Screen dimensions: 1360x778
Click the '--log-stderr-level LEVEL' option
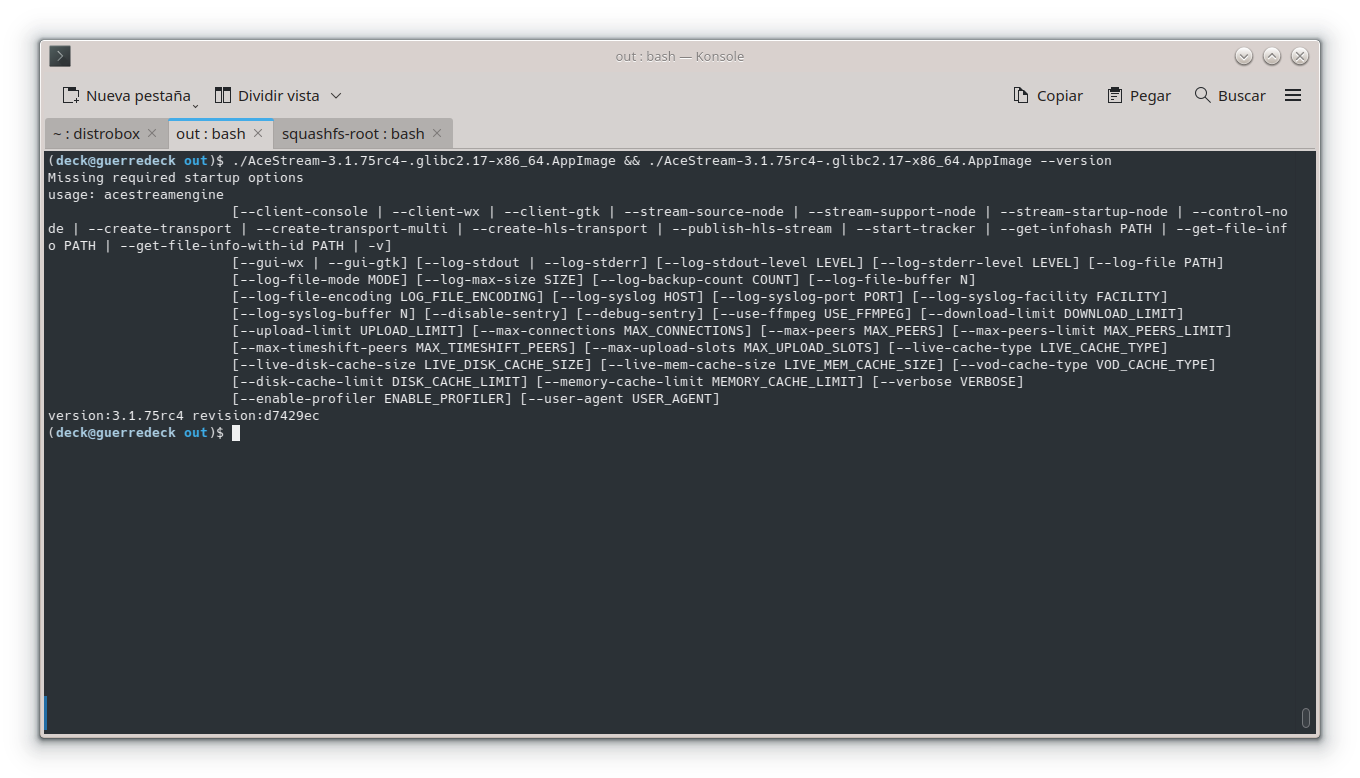976,263
